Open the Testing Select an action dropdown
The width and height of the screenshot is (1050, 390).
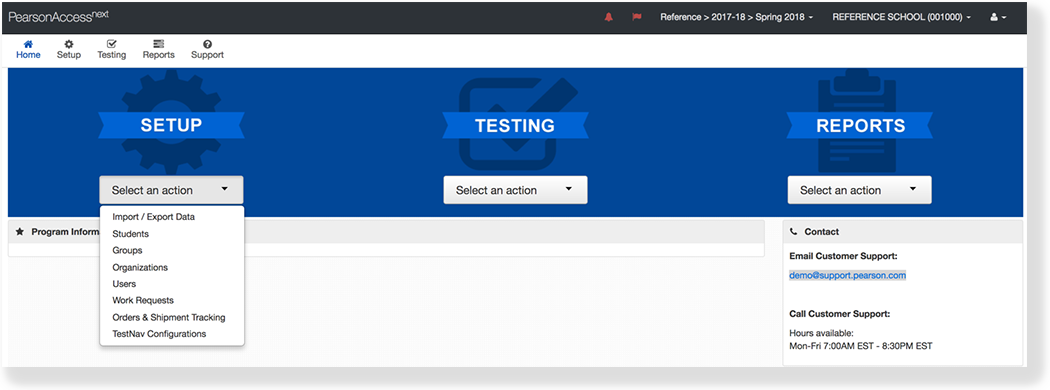point(515,190)
